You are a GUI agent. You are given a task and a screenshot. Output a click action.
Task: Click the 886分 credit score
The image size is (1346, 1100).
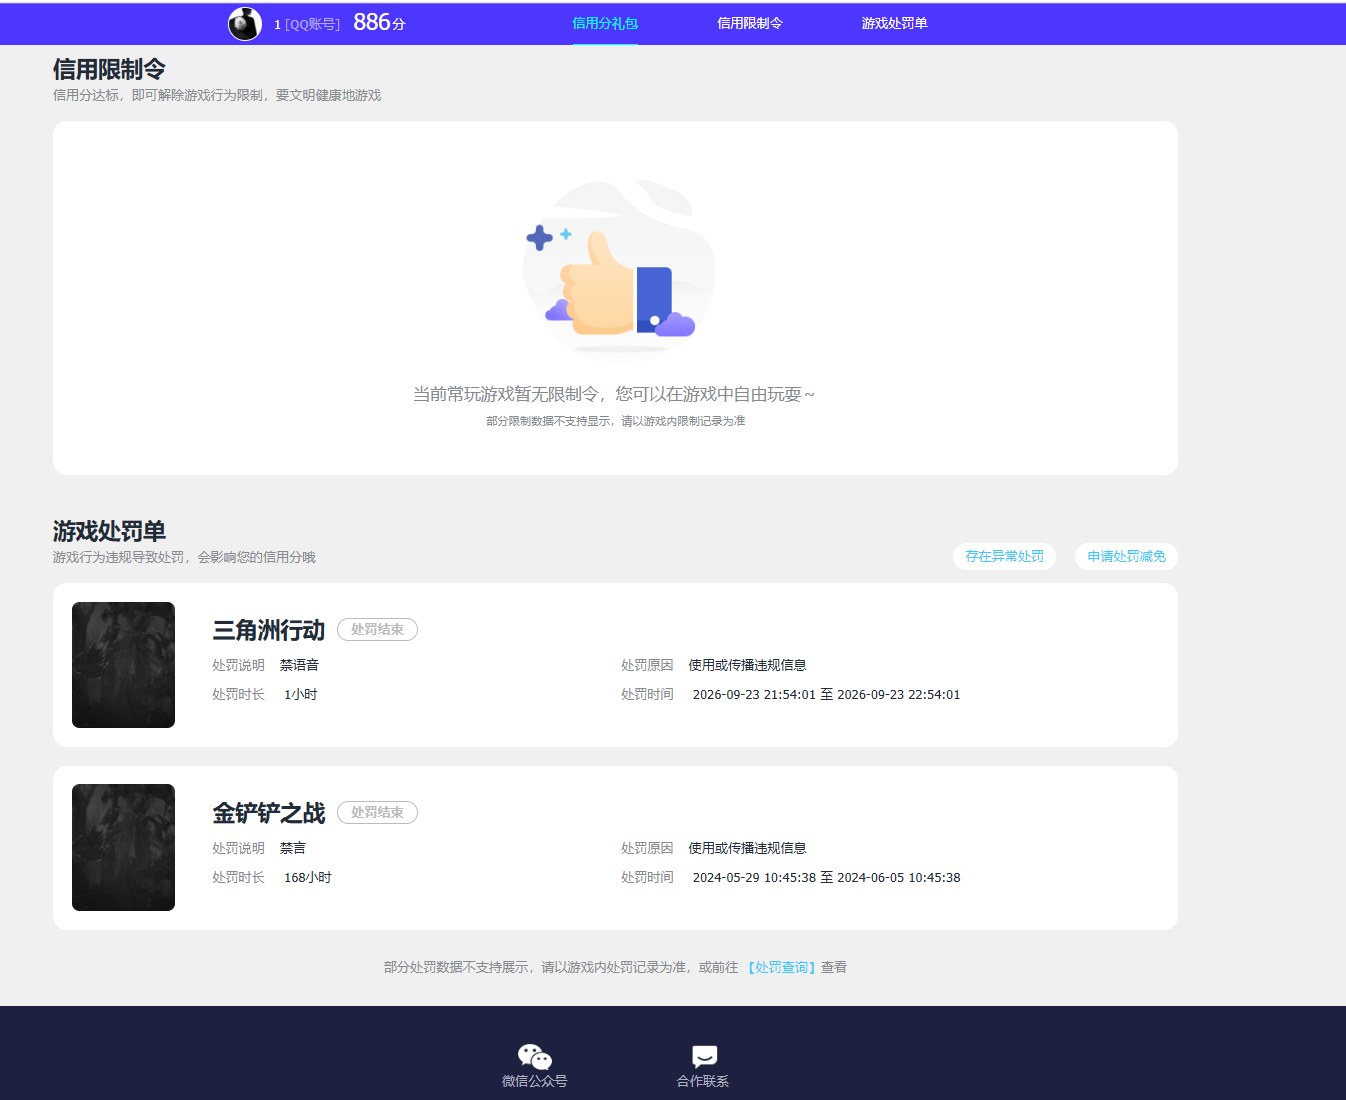point(379,22)
